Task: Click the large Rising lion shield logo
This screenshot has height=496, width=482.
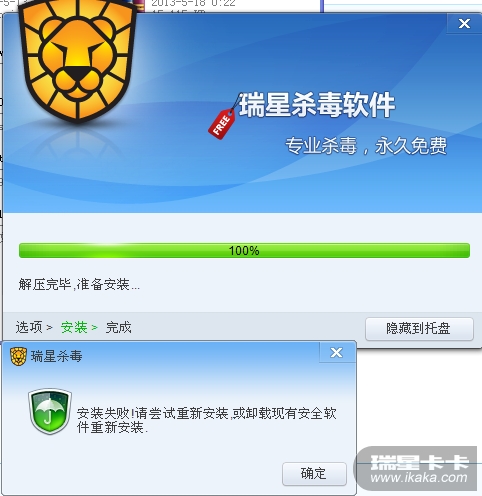Action: (x=77, y=60)
